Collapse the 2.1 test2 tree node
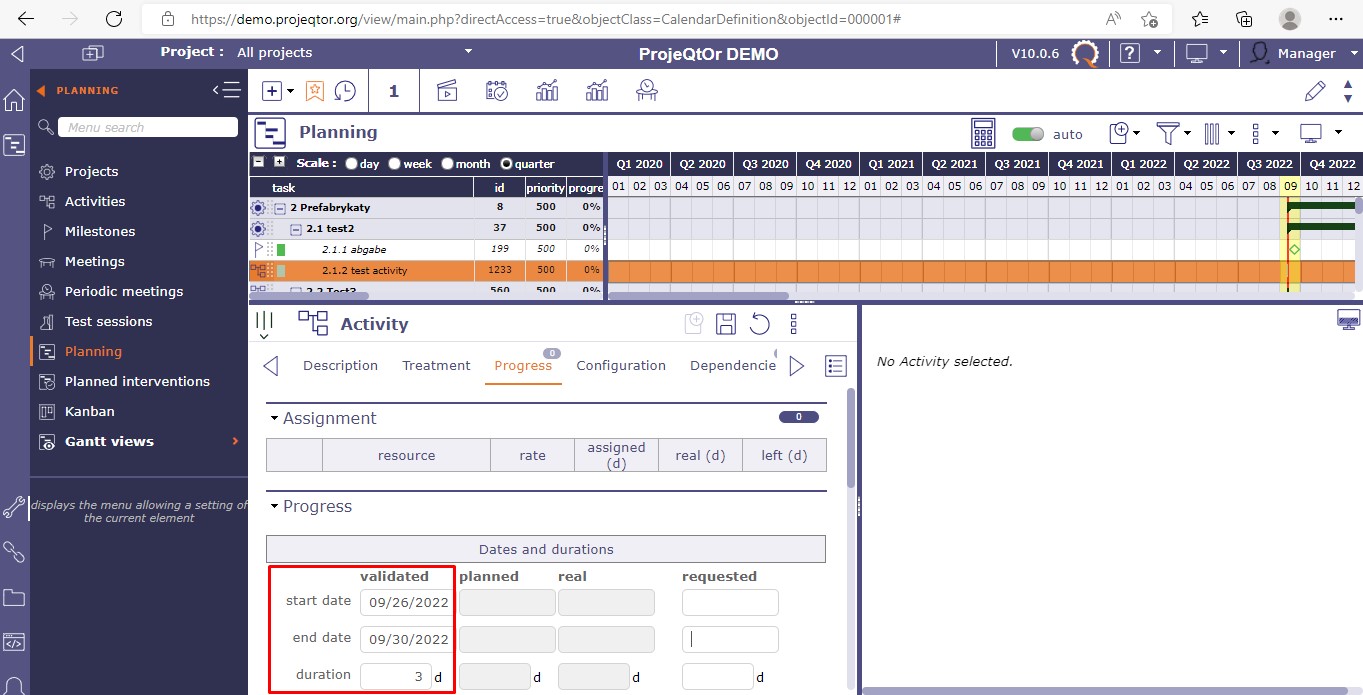Screen dimensions: 1363x695 (297, 228)
